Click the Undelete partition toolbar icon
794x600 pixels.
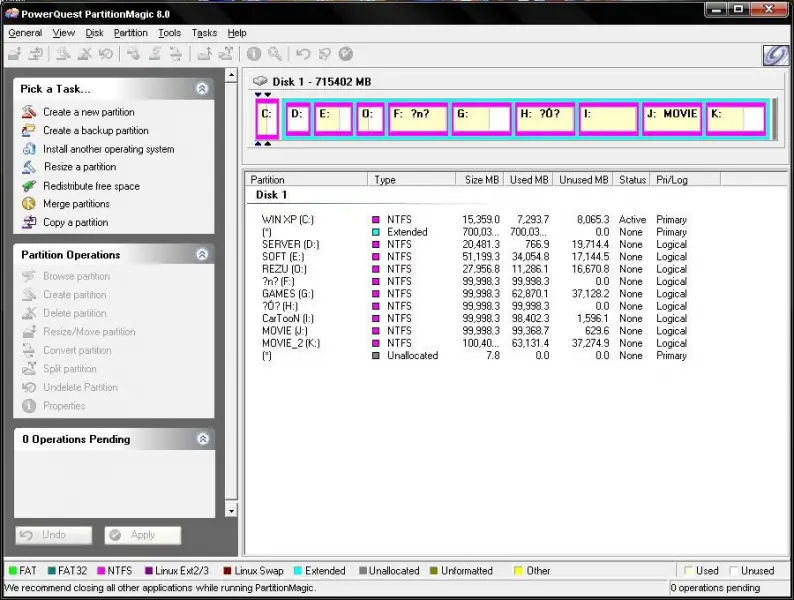point(105,54)
